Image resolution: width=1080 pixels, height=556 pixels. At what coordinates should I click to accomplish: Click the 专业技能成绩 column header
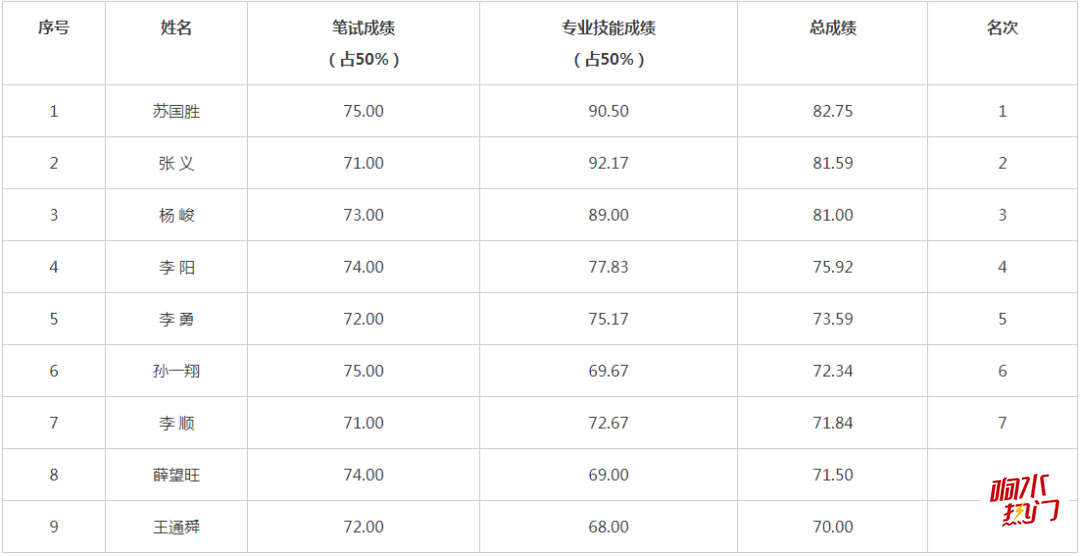click(x=609, y=28)
